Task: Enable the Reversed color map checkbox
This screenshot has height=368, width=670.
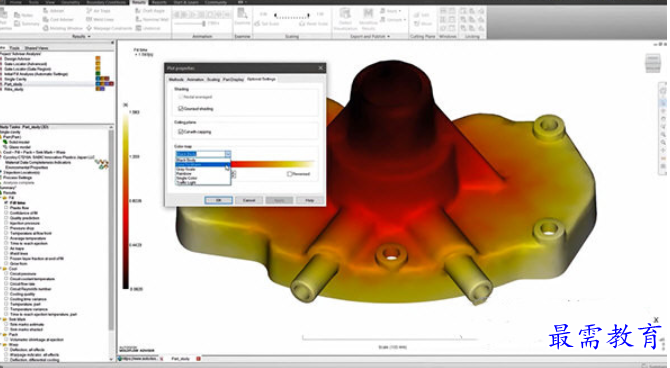Action: (290, 174)
